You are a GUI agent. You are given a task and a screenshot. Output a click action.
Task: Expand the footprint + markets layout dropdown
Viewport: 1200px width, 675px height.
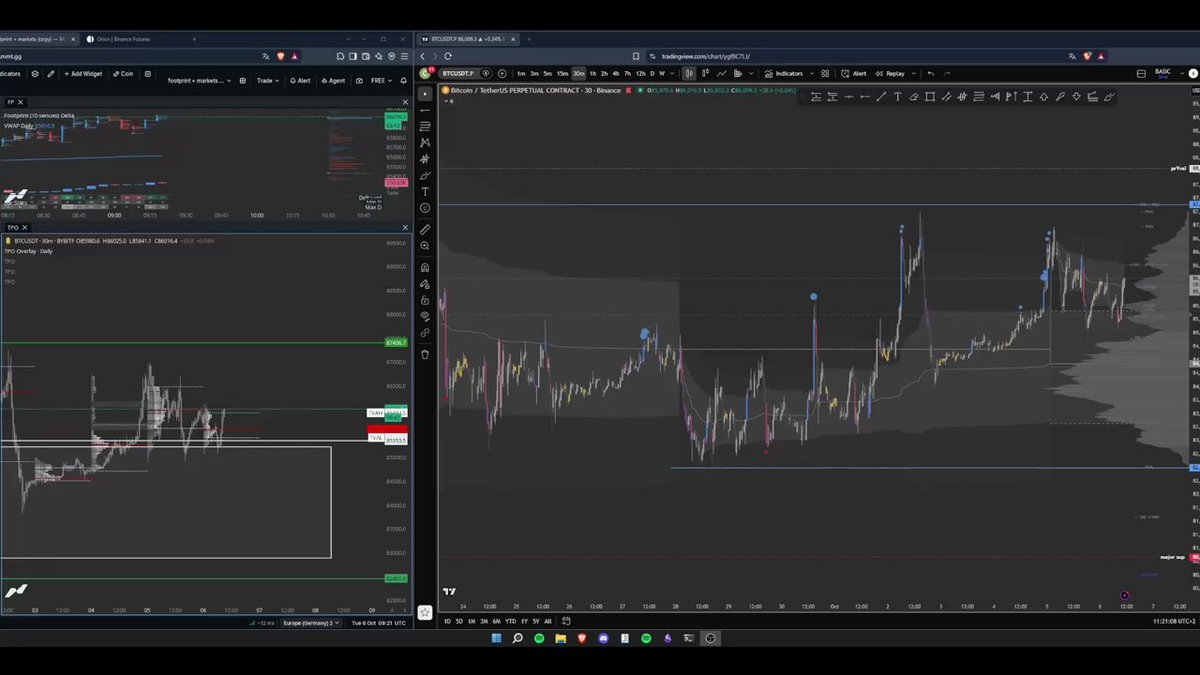[x=199, y=80]
